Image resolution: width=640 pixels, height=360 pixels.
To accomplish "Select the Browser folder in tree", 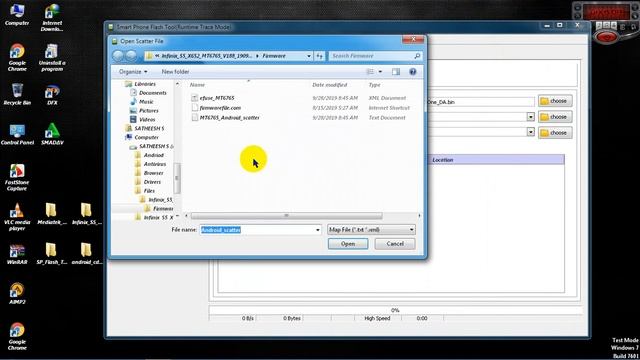I will point(153,173).
